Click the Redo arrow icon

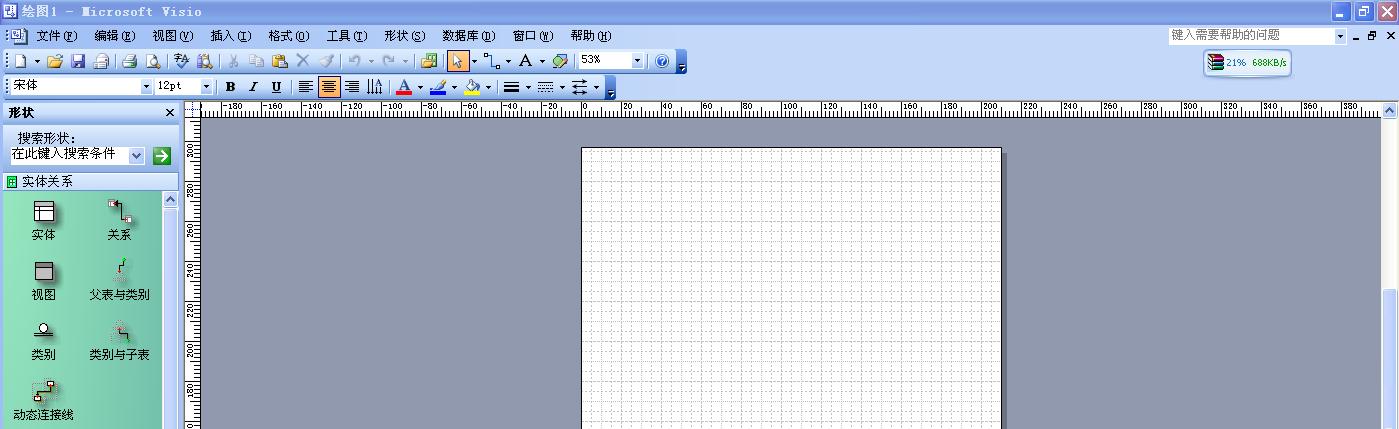(389, 61)
